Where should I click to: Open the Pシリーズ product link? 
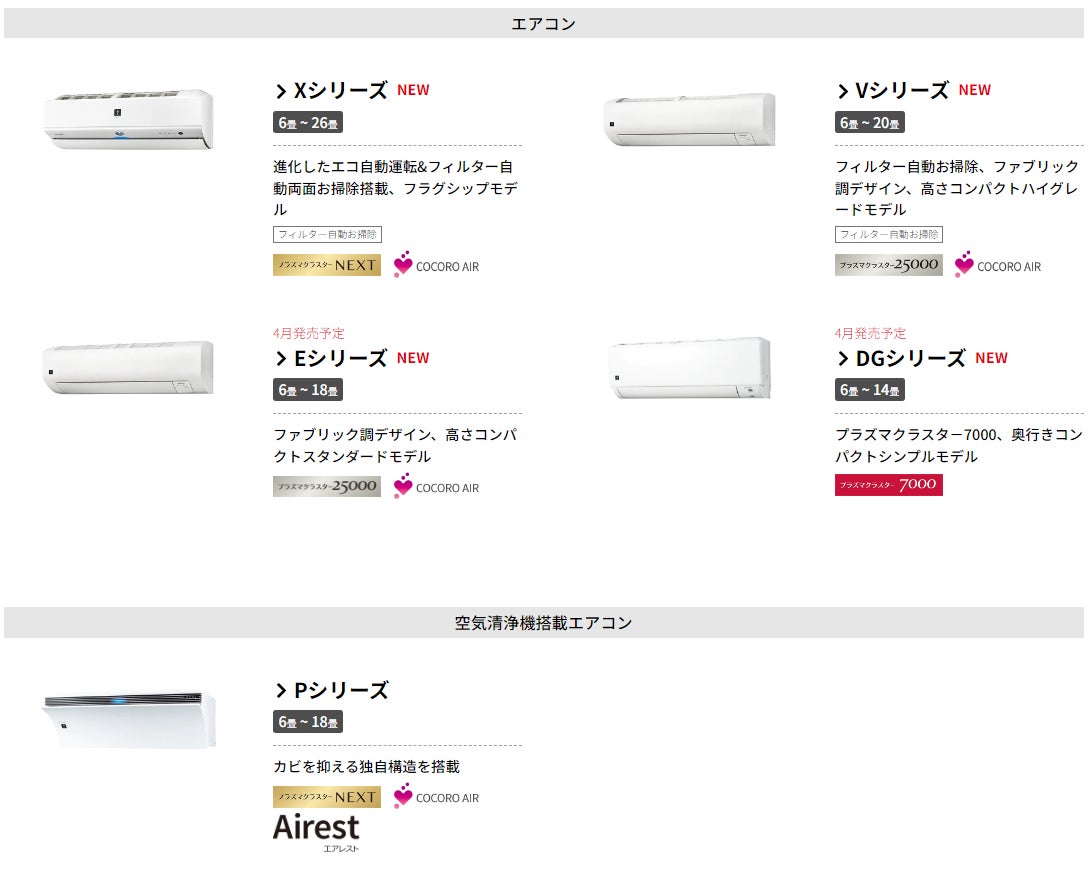coord(332,690)
